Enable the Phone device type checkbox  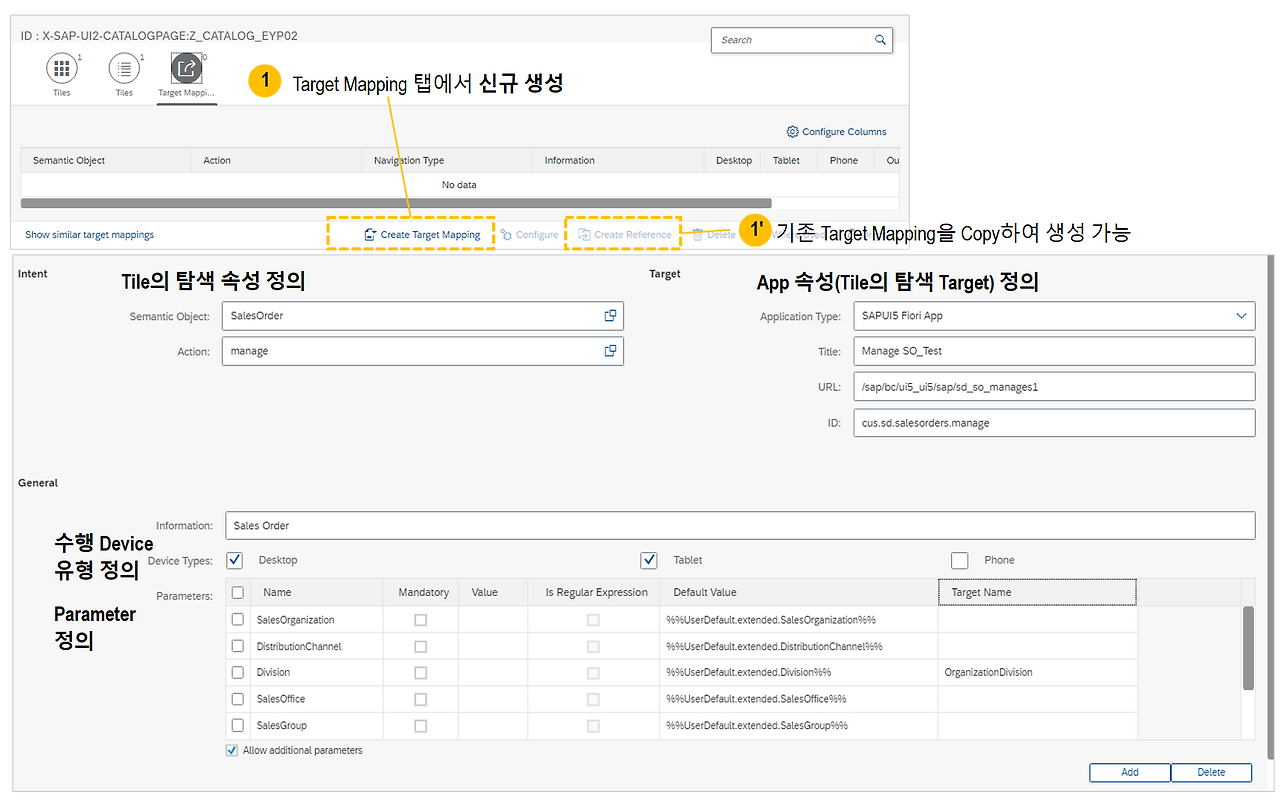[960, 560]
